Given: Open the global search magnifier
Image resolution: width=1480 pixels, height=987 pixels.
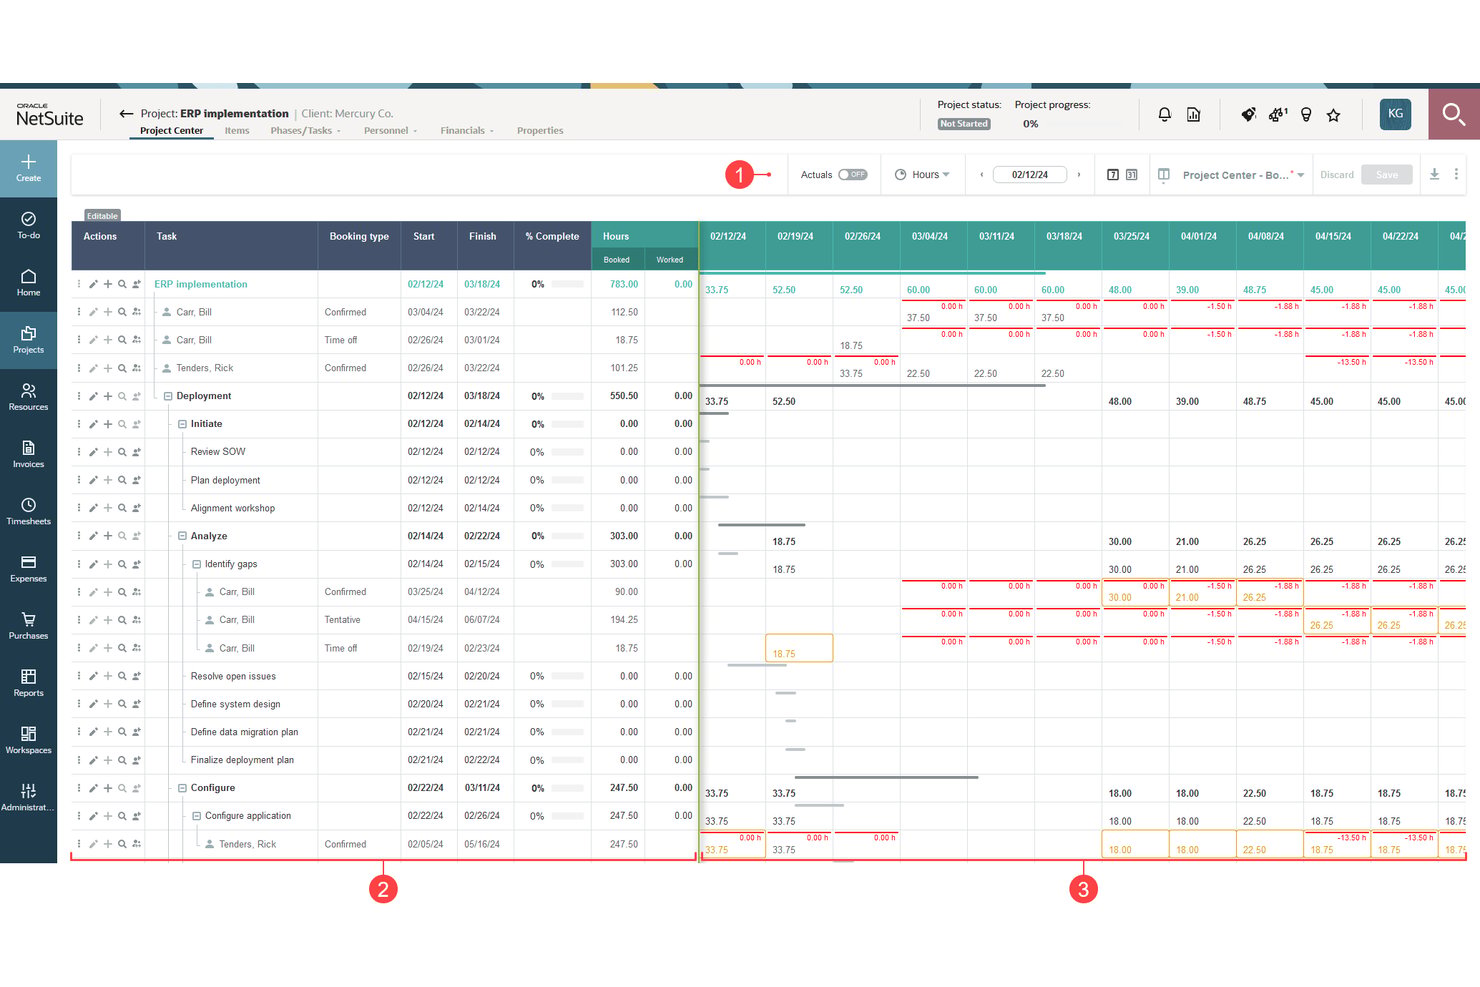Looking at the screenshot, I should click(1454, 115).
